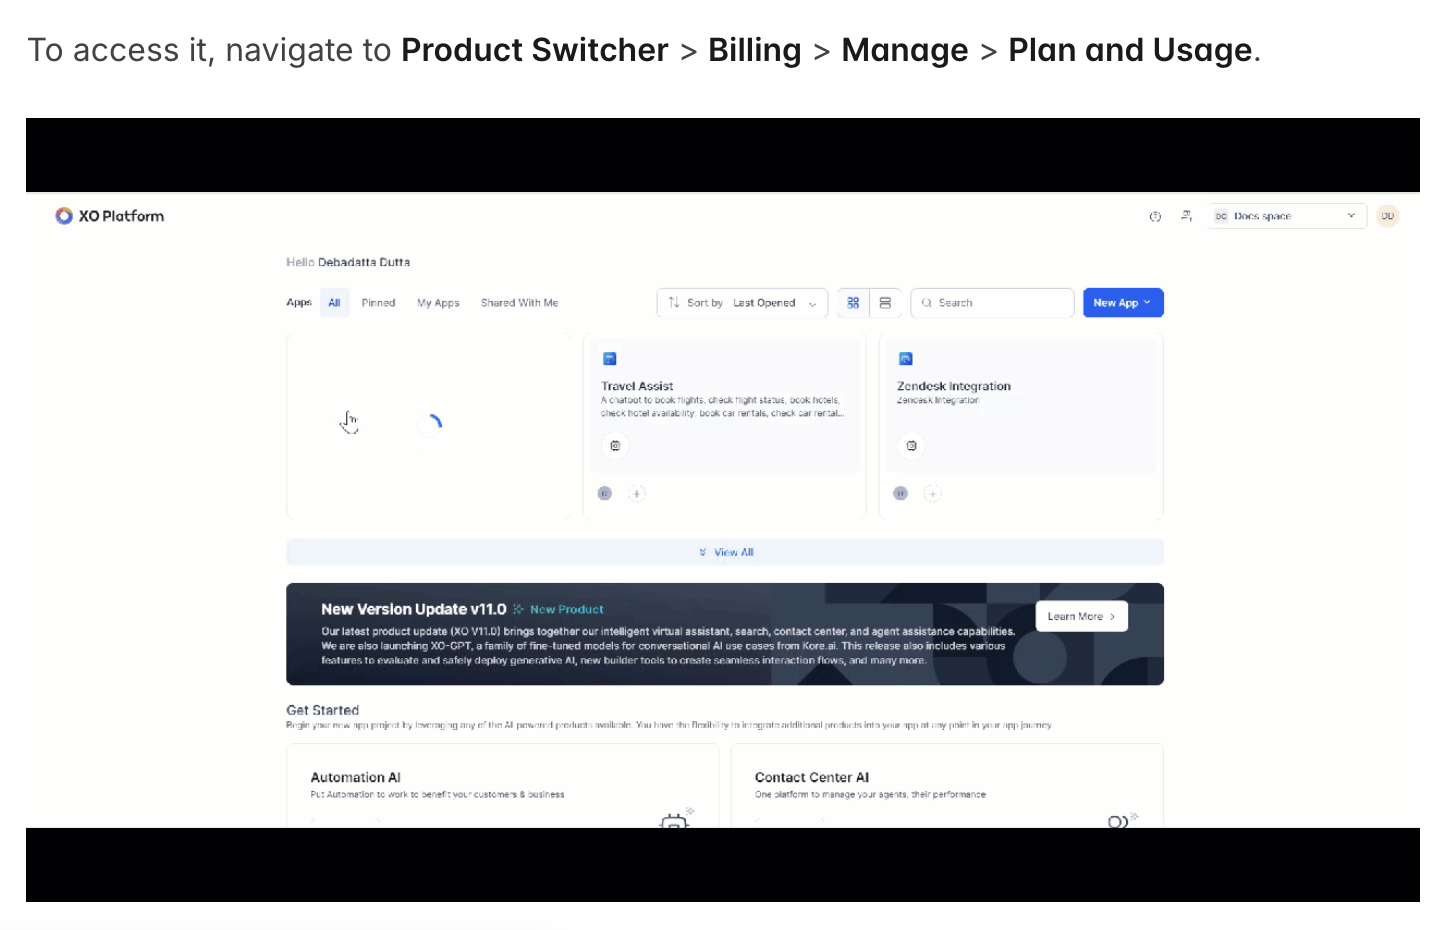Click plus icon under Travel Assist
This screenshot has height=930, width=1448.
point(637,493)
